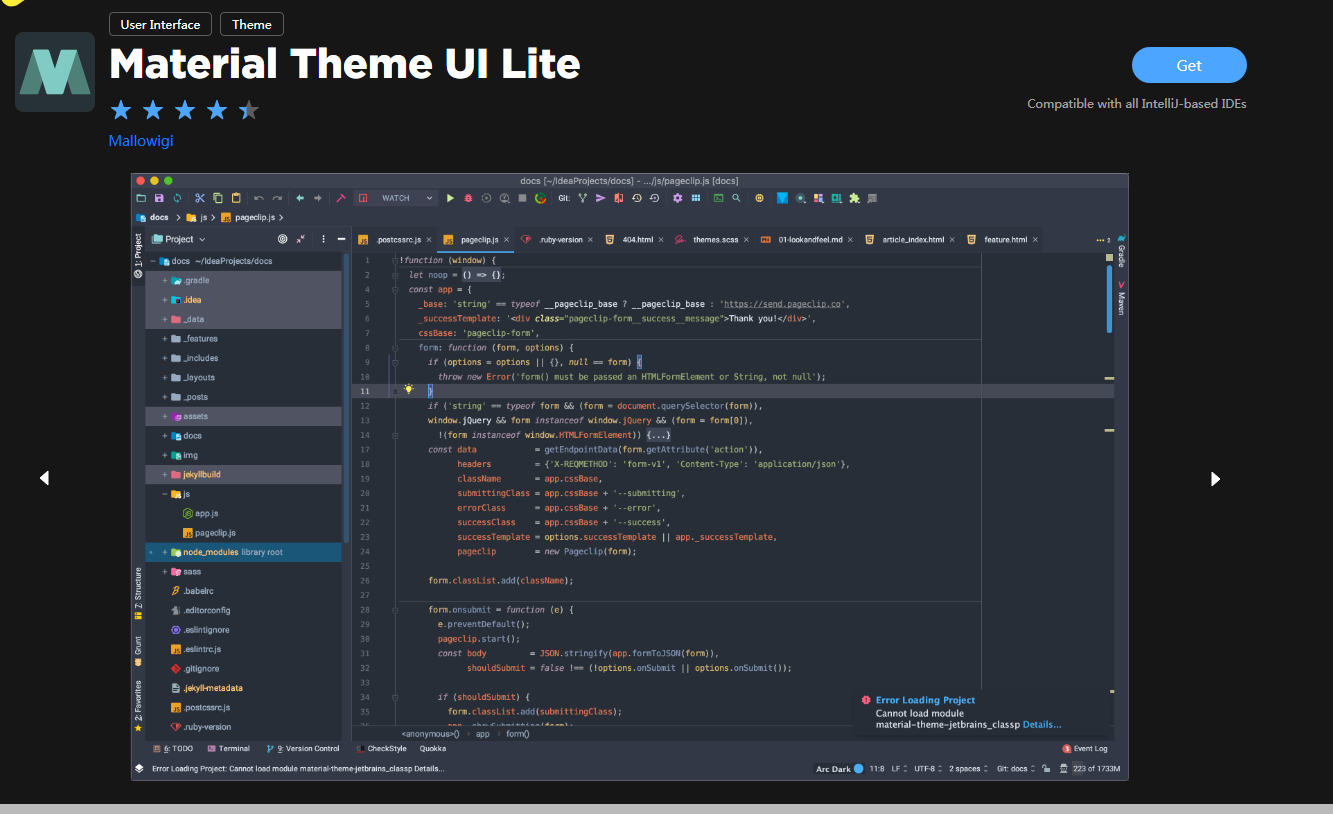Toggle the Arc Dark theme indicator in status bar
The height and width of the screenshot is (814, 1333).
click(839, 769)
